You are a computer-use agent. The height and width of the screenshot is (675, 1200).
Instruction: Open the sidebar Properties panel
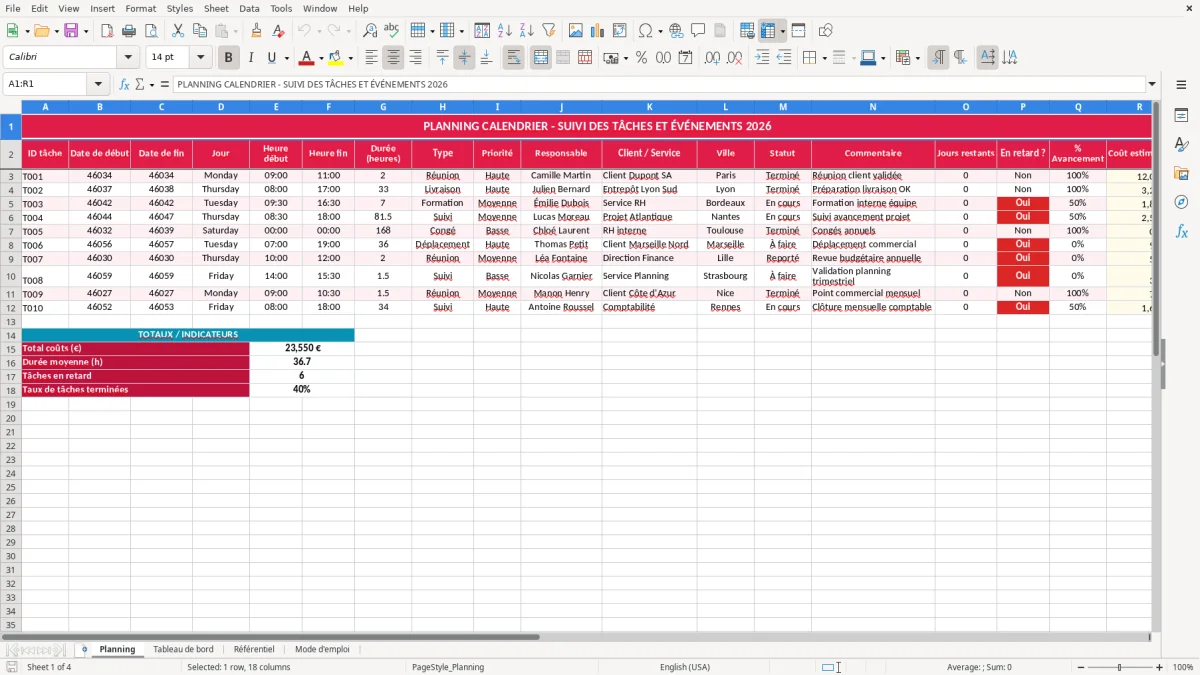point(1181,116)
